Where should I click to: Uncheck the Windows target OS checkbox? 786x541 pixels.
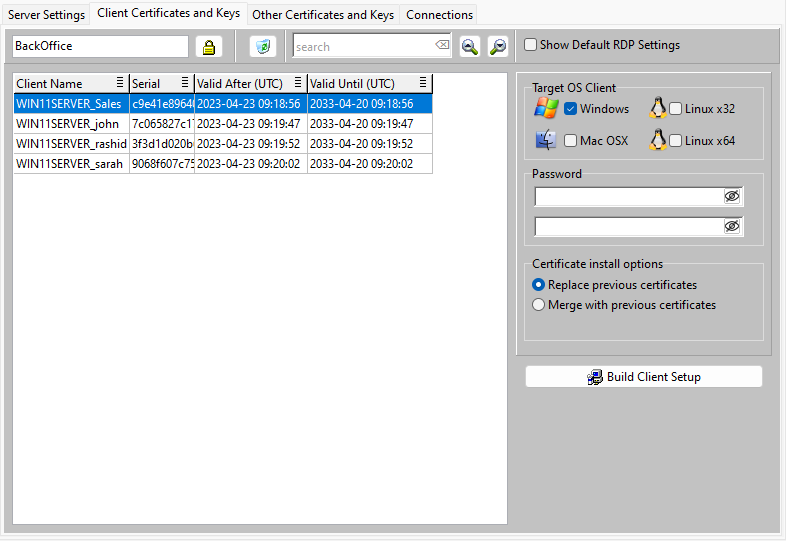coord(571,109)
